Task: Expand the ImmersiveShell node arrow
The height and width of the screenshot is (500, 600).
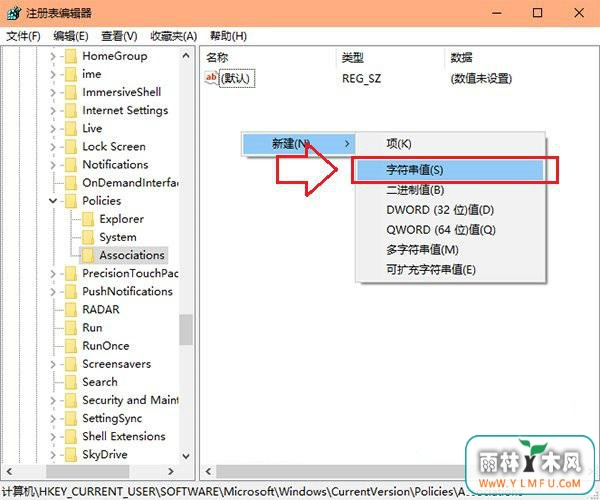Action: click(53, 93)
